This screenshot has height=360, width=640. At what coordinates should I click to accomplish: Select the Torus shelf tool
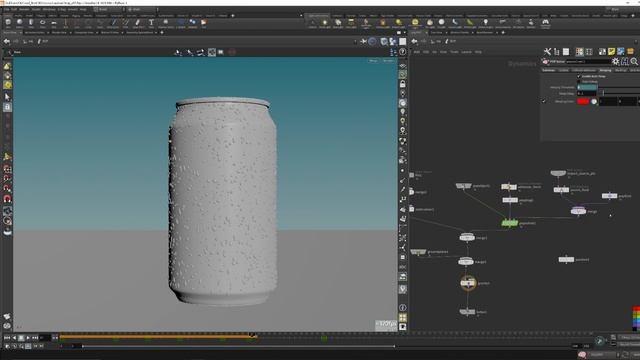[x=42, y=22]
